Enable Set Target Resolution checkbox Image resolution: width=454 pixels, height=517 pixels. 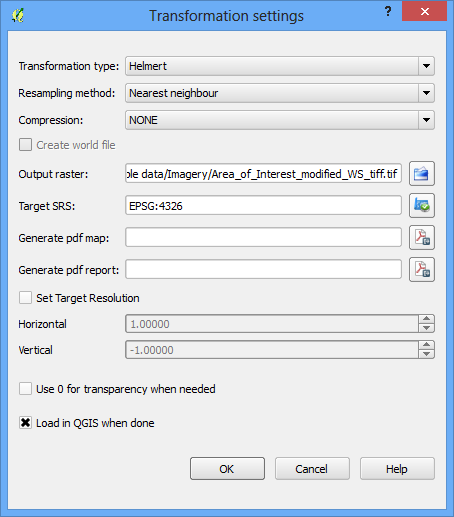pos(25,298)
